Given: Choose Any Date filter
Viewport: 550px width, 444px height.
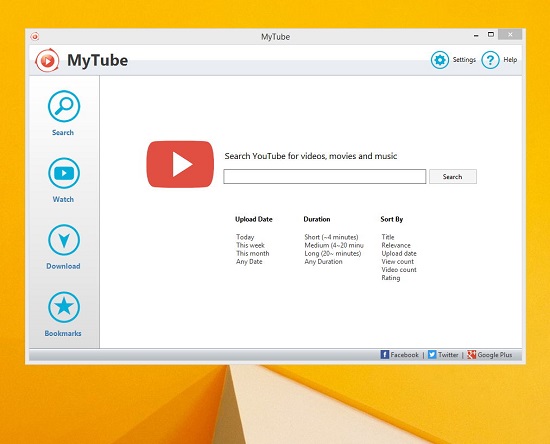Looking at the screenshot, I should click(249, 262).
